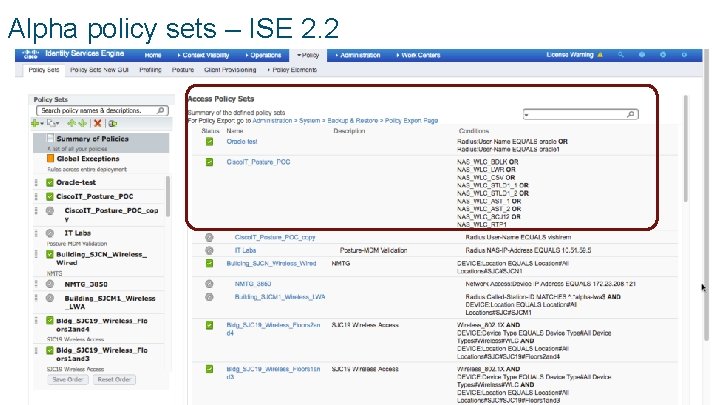Toggle Bldg_SJC19_Wireless_Floors2and4 checkbox in left list
720x405 pixels.
(50, 321)
